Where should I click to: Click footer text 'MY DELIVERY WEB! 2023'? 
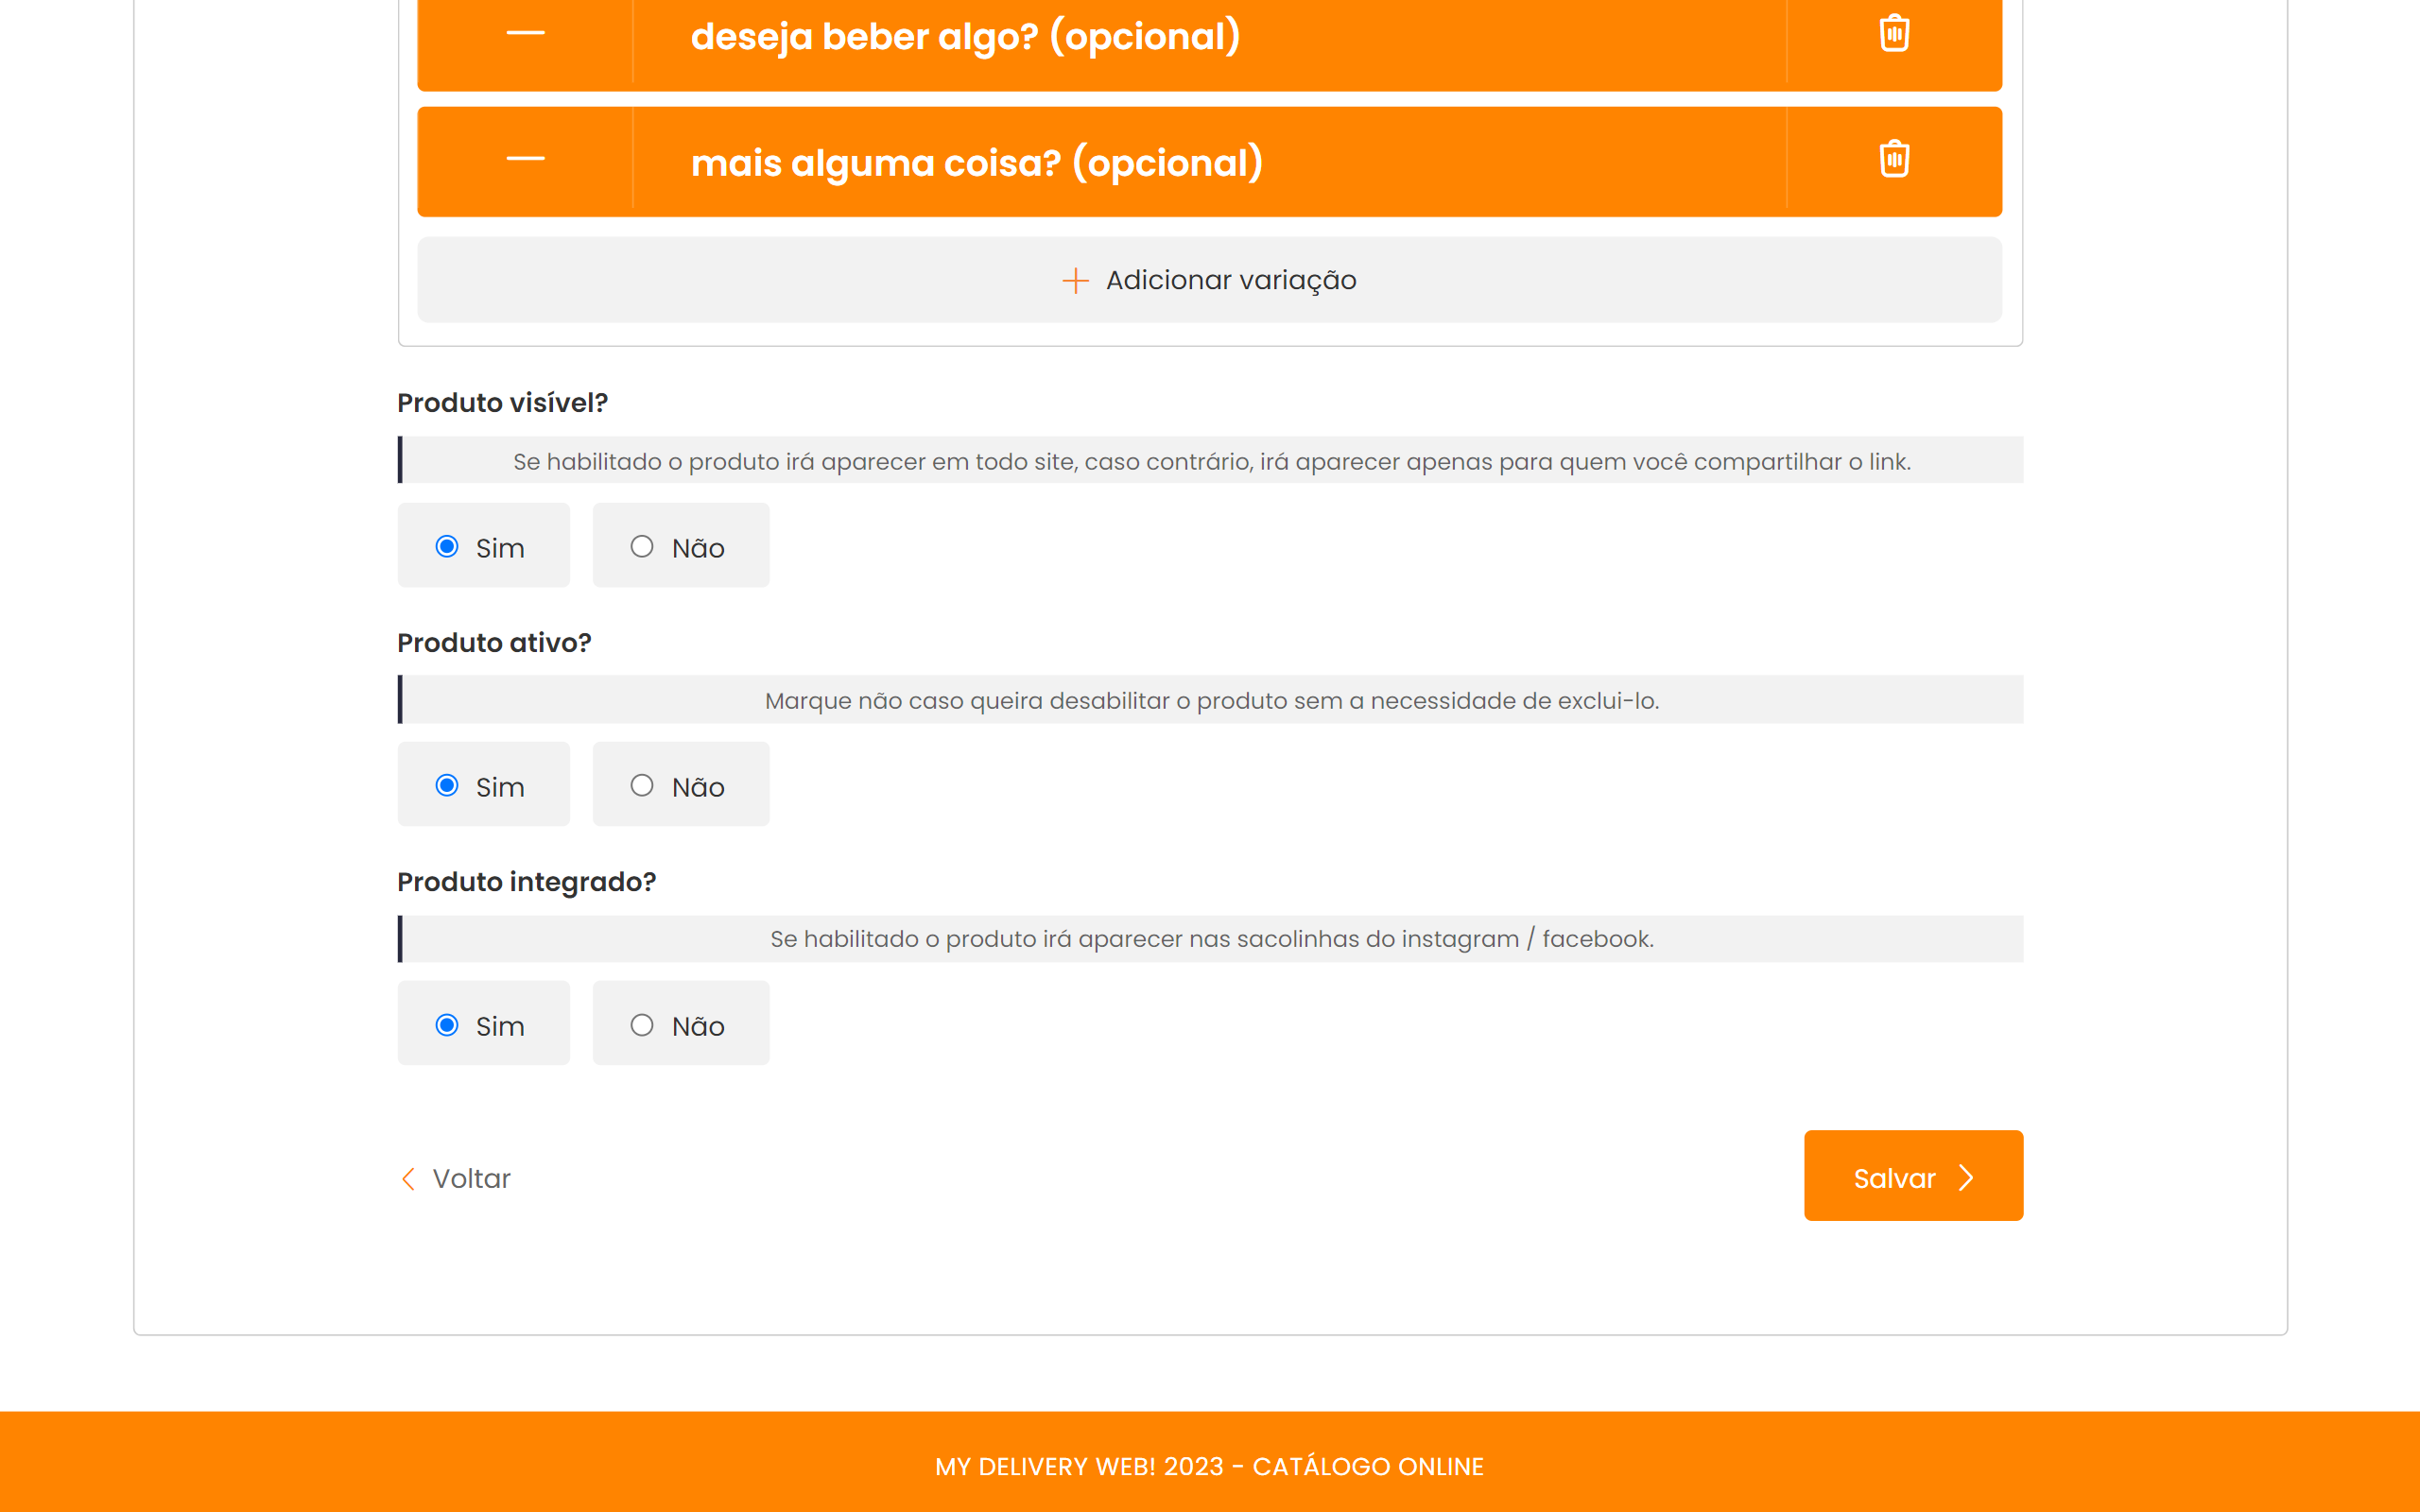[x=1079, y=1466]
